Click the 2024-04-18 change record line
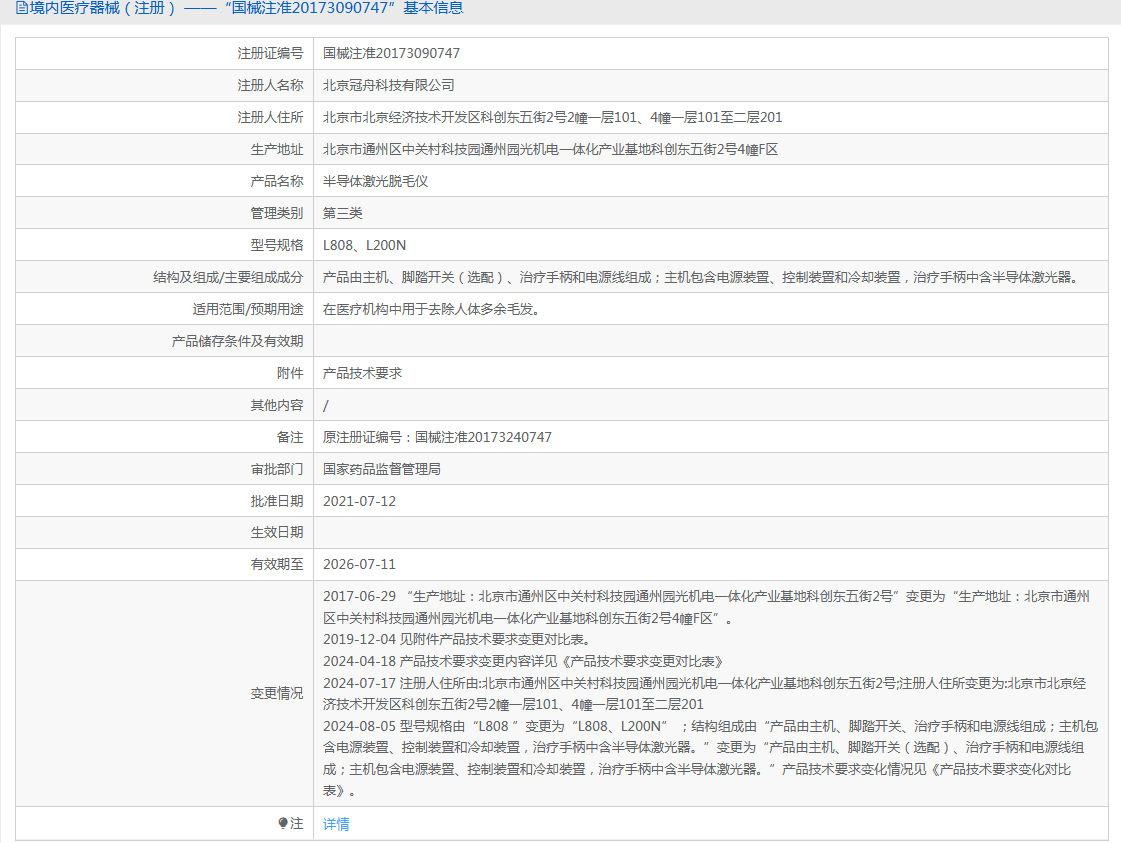This screenshot has width=1121, height=843. (x=523, y=661)
